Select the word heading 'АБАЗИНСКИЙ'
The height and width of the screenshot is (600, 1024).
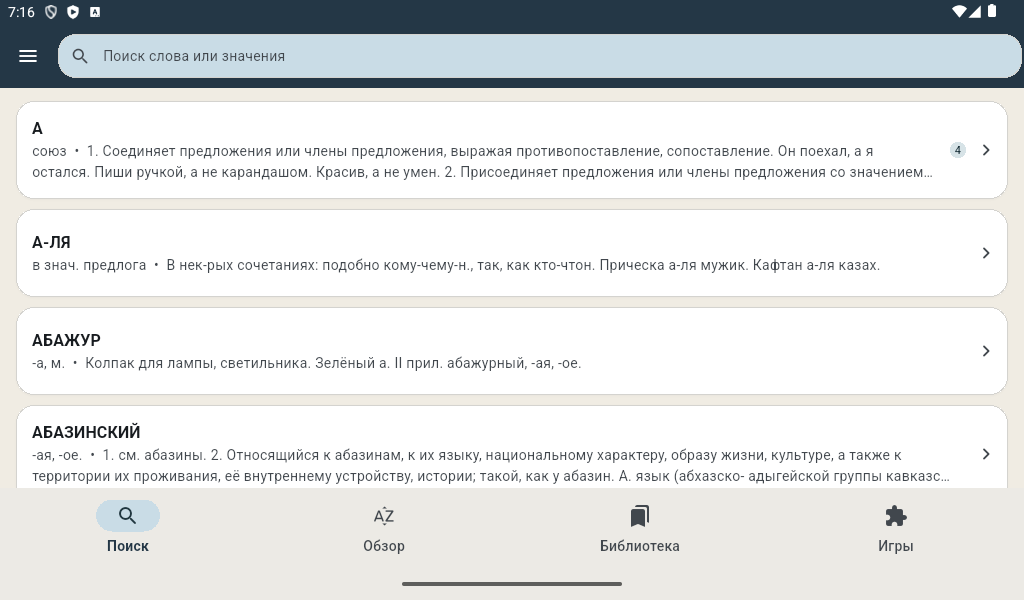pos(86,432)
